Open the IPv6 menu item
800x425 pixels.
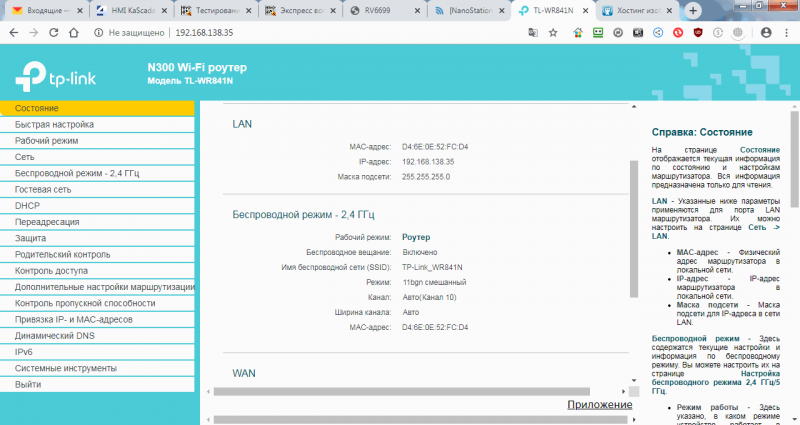(97, 352)
